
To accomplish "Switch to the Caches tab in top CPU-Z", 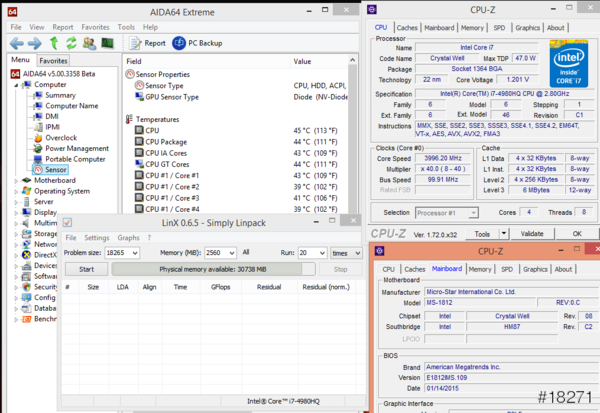I will coord(407,28).
